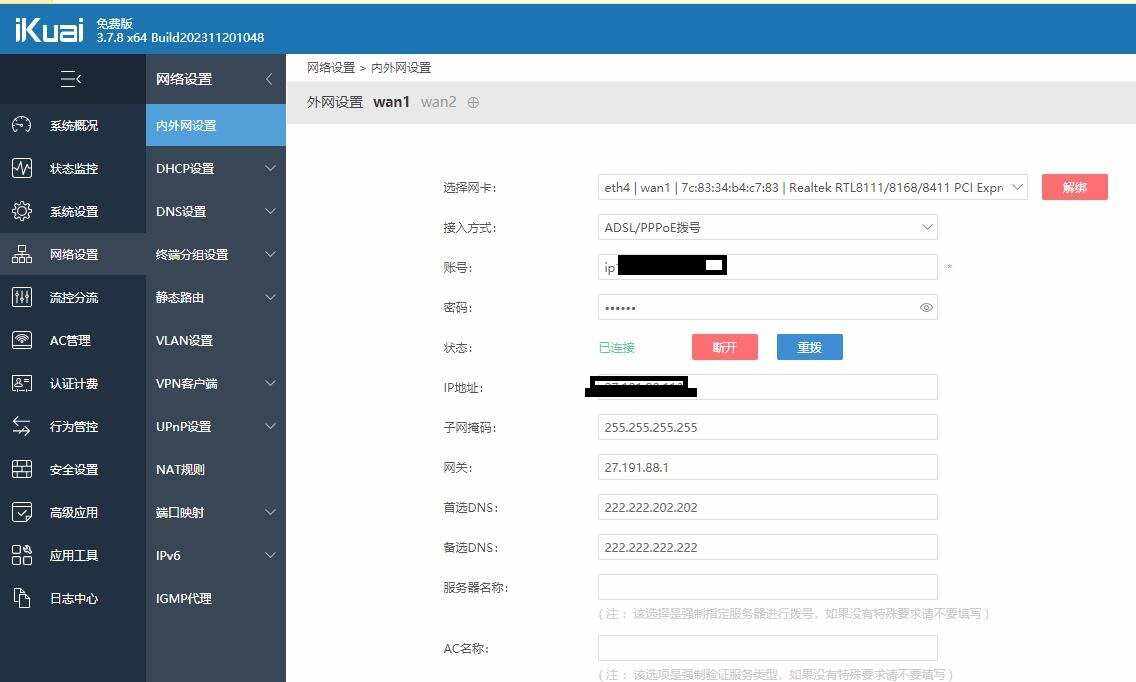Click the 网络设置 network icon
Viewport: 1136px width, 682px height.
[x=22, y=254]
